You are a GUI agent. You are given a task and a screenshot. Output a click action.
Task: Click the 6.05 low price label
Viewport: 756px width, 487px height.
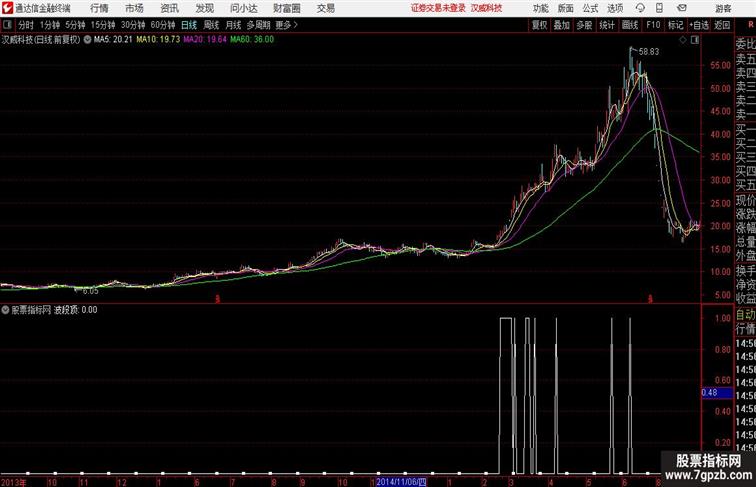tap(90, 291)
